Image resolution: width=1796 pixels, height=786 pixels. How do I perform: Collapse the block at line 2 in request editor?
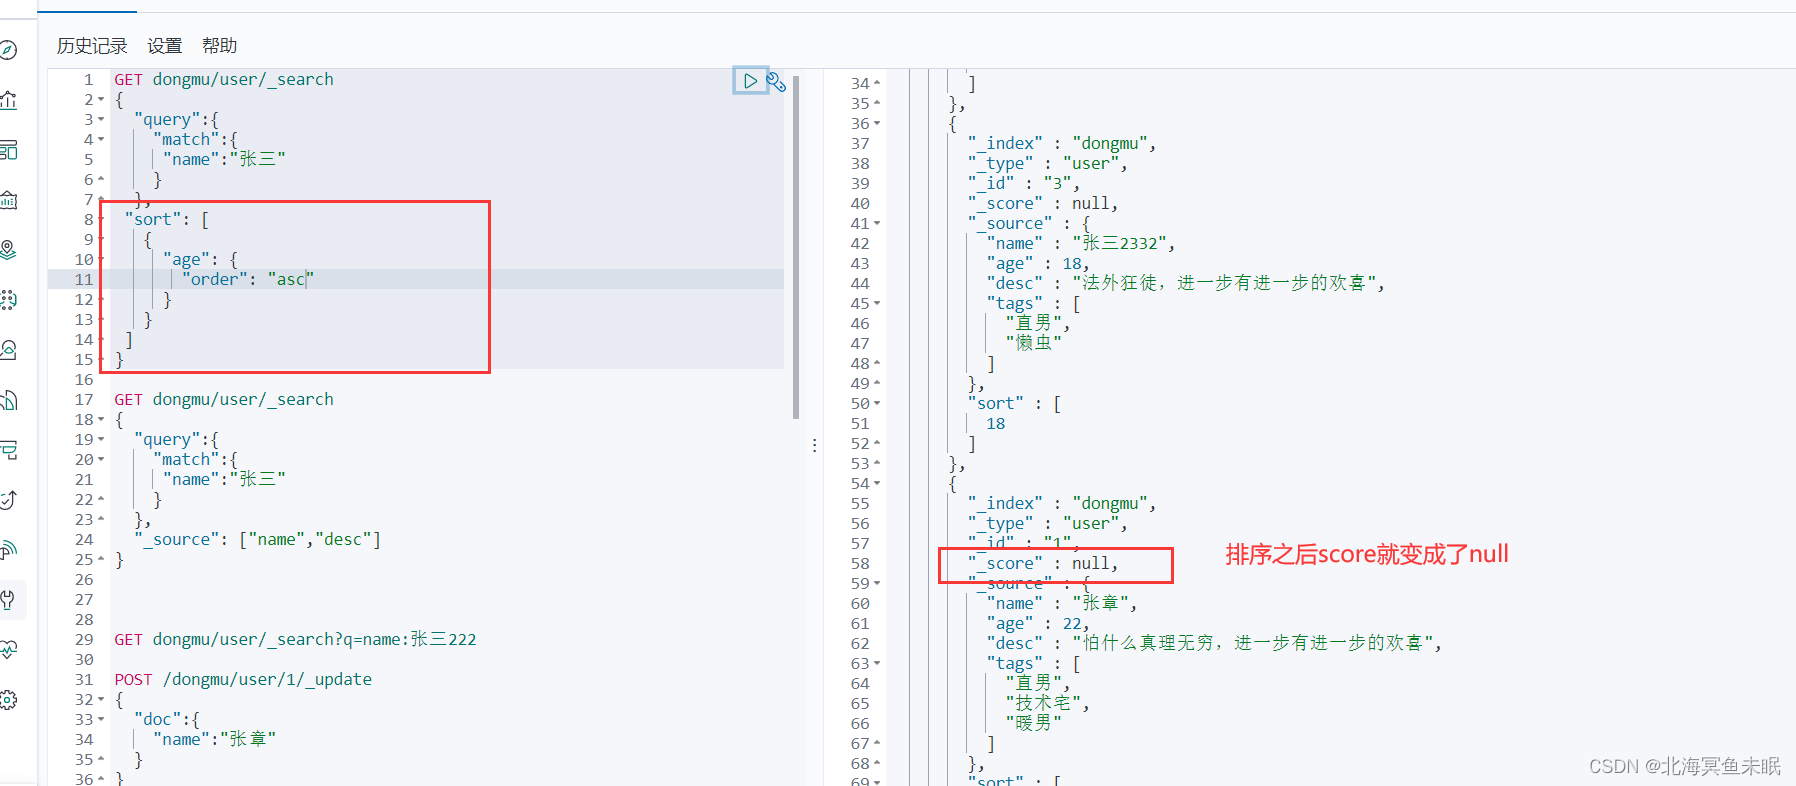[101, 100]
